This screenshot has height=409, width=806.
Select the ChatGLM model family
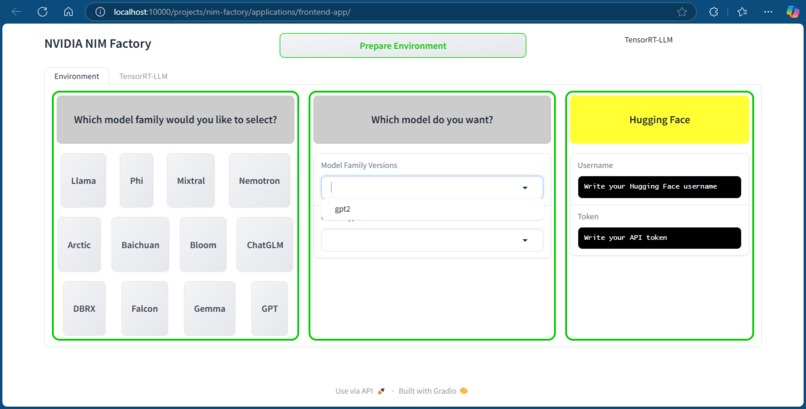(265, 245)
